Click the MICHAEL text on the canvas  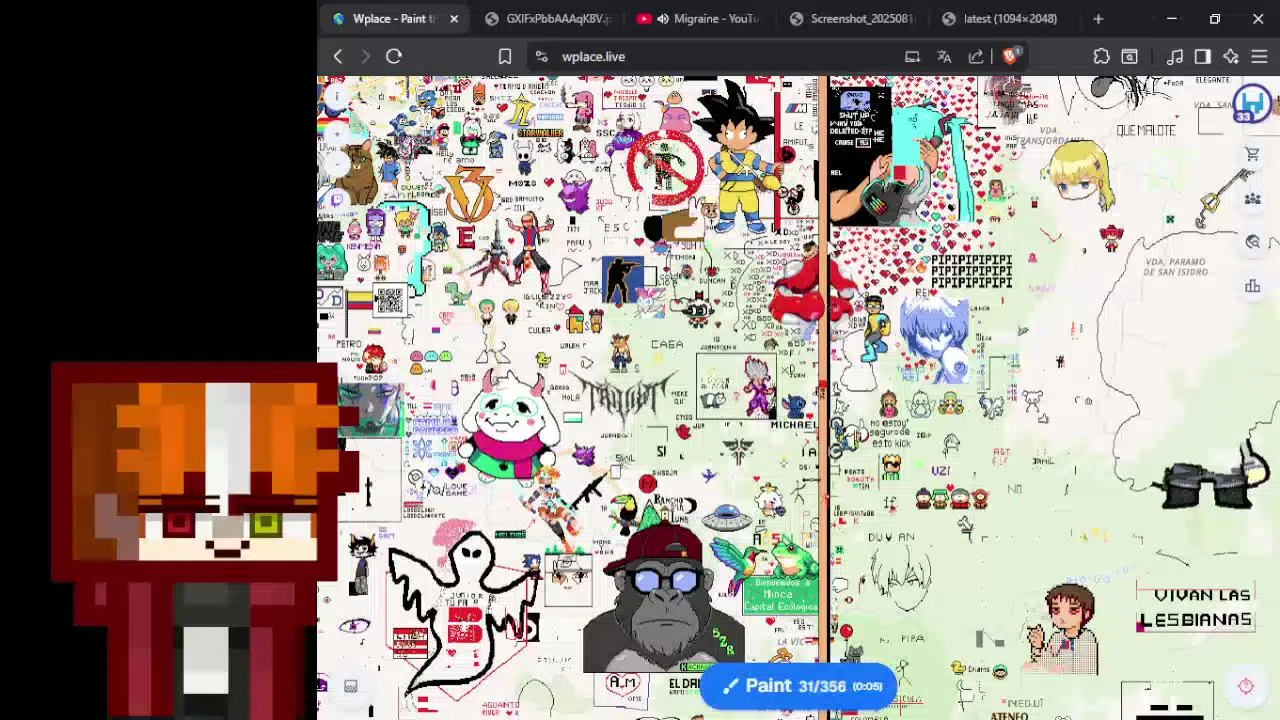click(x=794, y=425)
